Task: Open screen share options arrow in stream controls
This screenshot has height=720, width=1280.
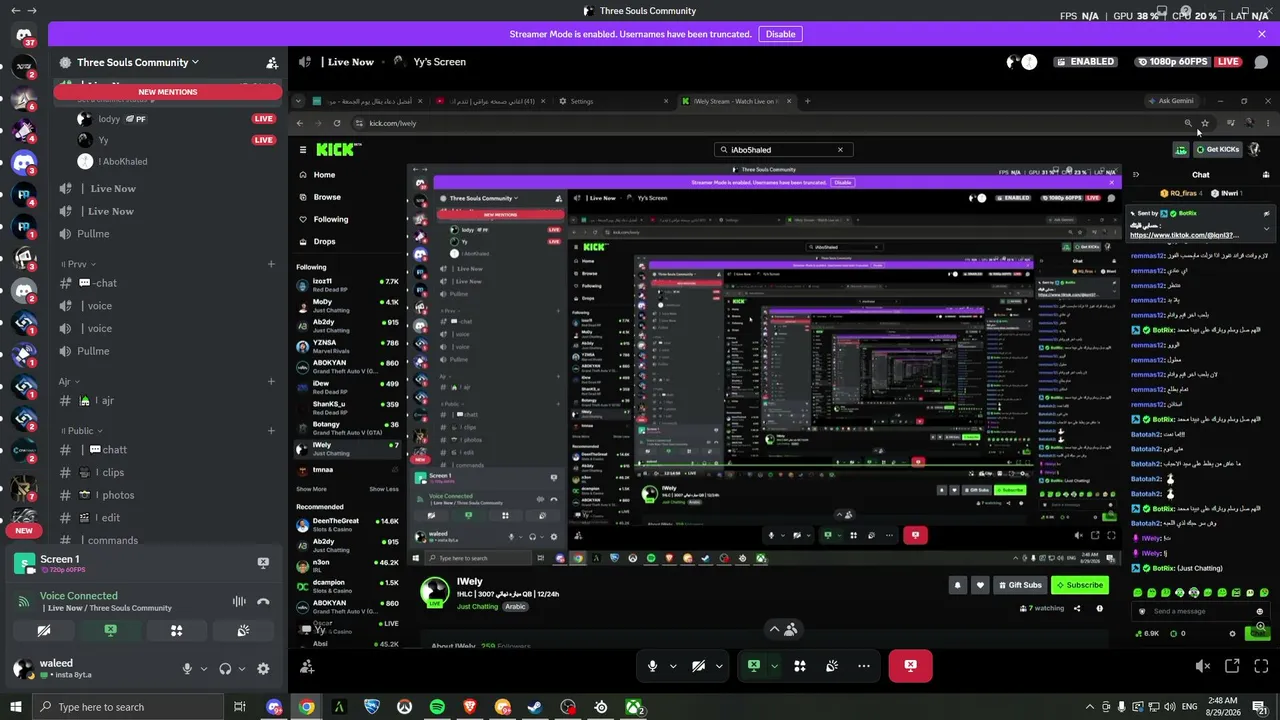Action: (x=774, y=666)
